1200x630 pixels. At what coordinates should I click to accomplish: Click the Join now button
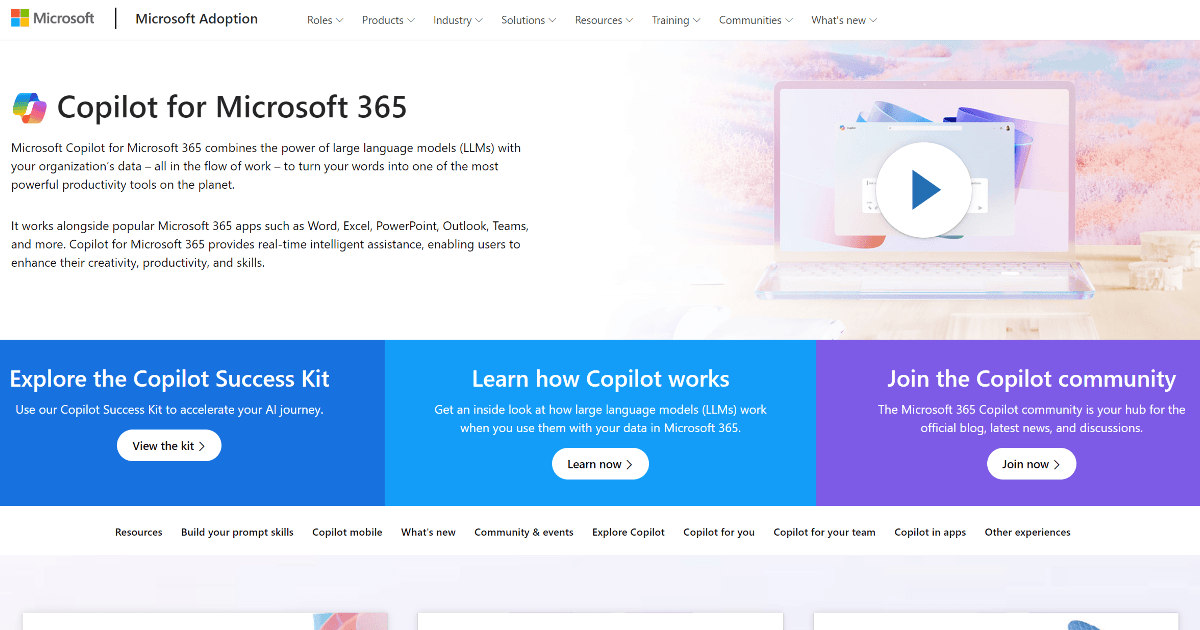(x=1031, y=463)
